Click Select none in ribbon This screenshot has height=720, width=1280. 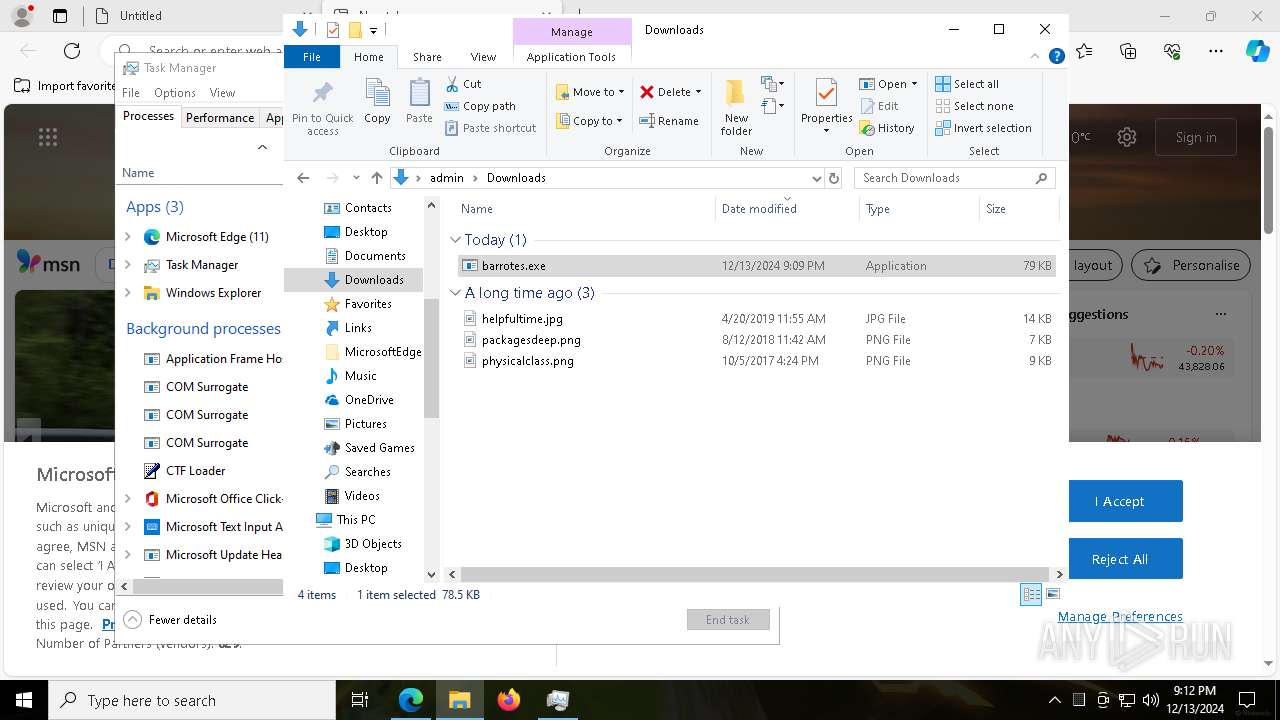tap(974, 106)
